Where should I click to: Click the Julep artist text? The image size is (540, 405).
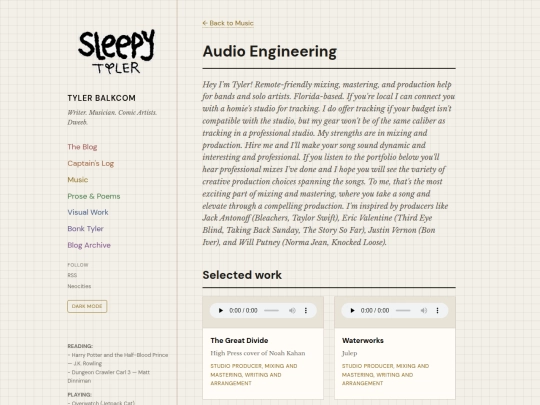(x=350, y=353)
